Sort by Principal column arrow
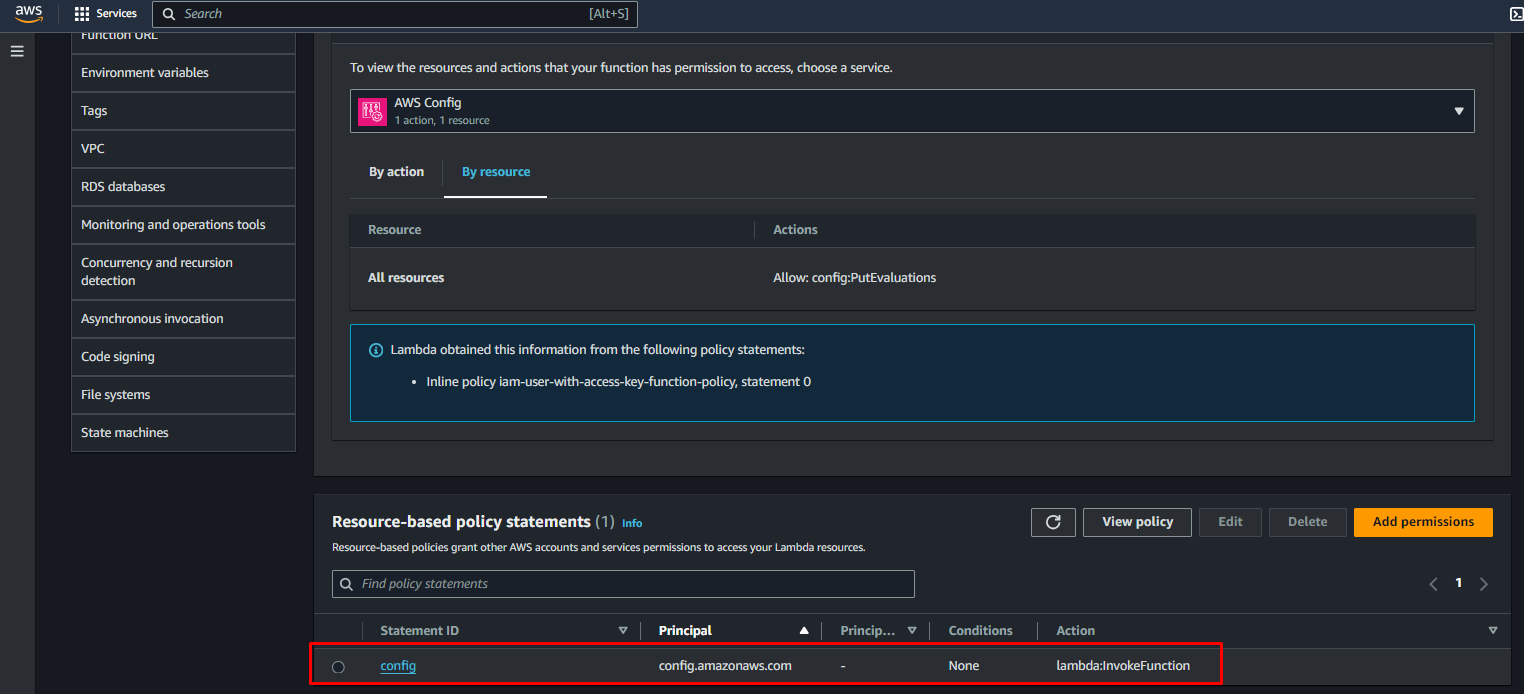Screen dimensions: 1524x694 tap(804, 631)
